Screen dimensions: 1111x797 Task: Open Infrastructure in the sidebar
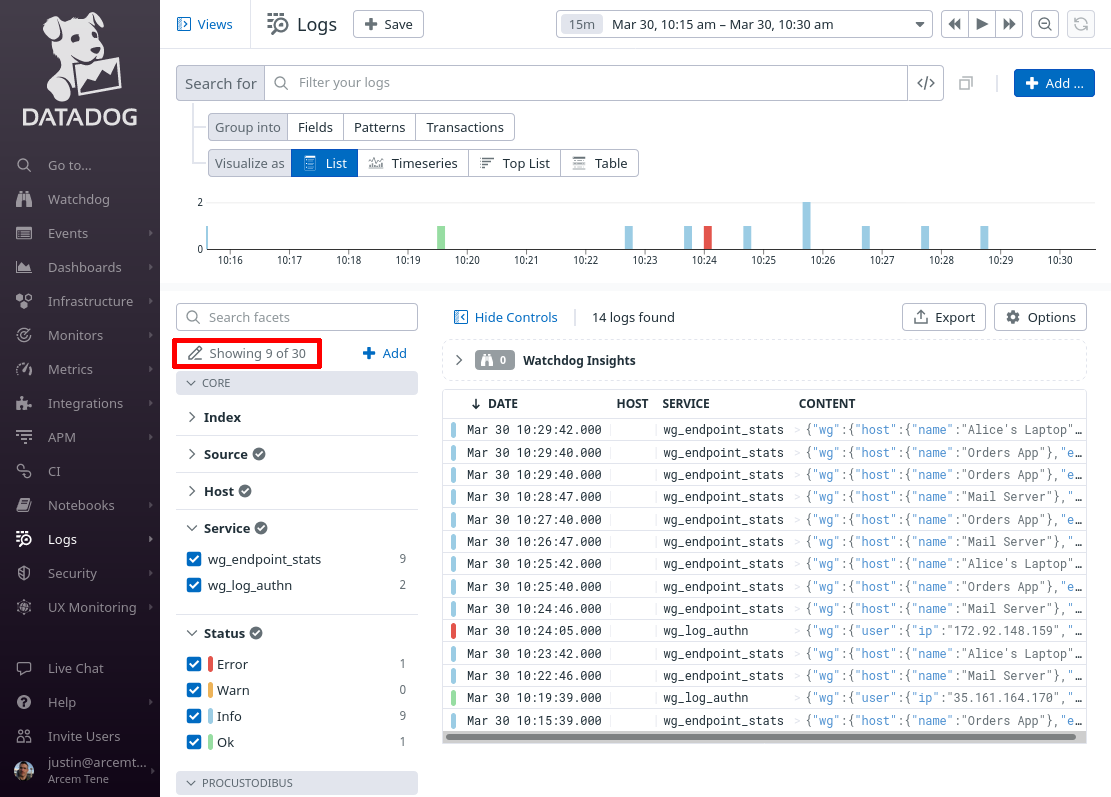(x=90, y=301)
